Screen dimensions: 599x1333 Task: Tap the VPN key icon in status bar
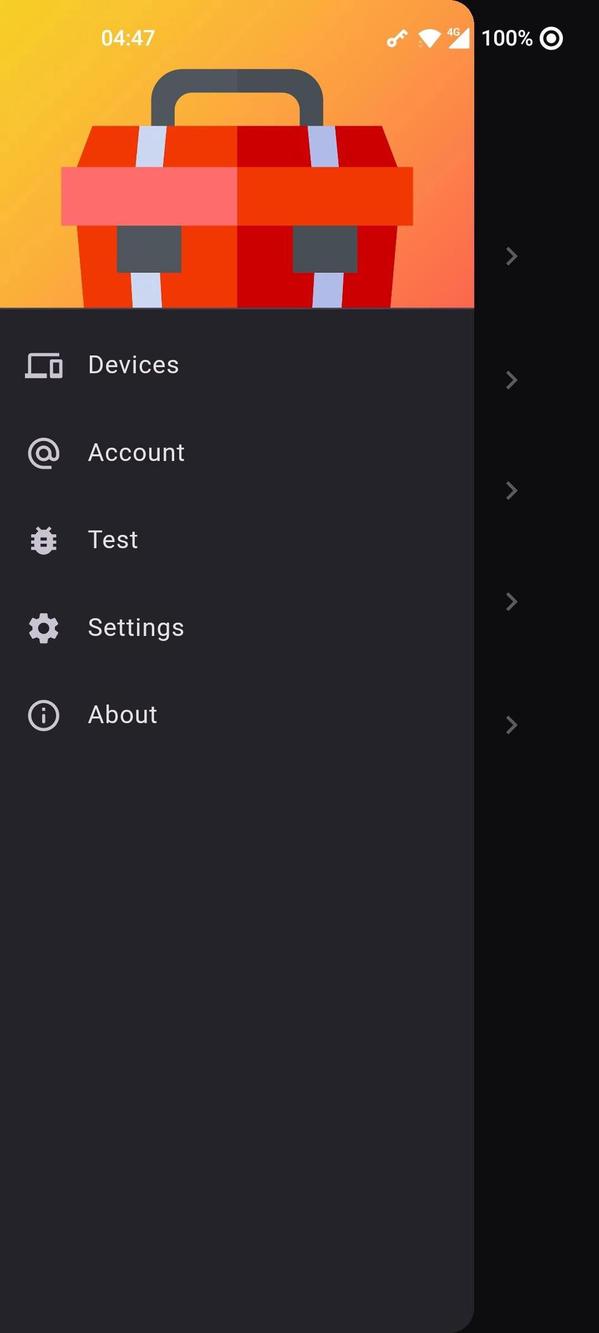coord(396,38)
